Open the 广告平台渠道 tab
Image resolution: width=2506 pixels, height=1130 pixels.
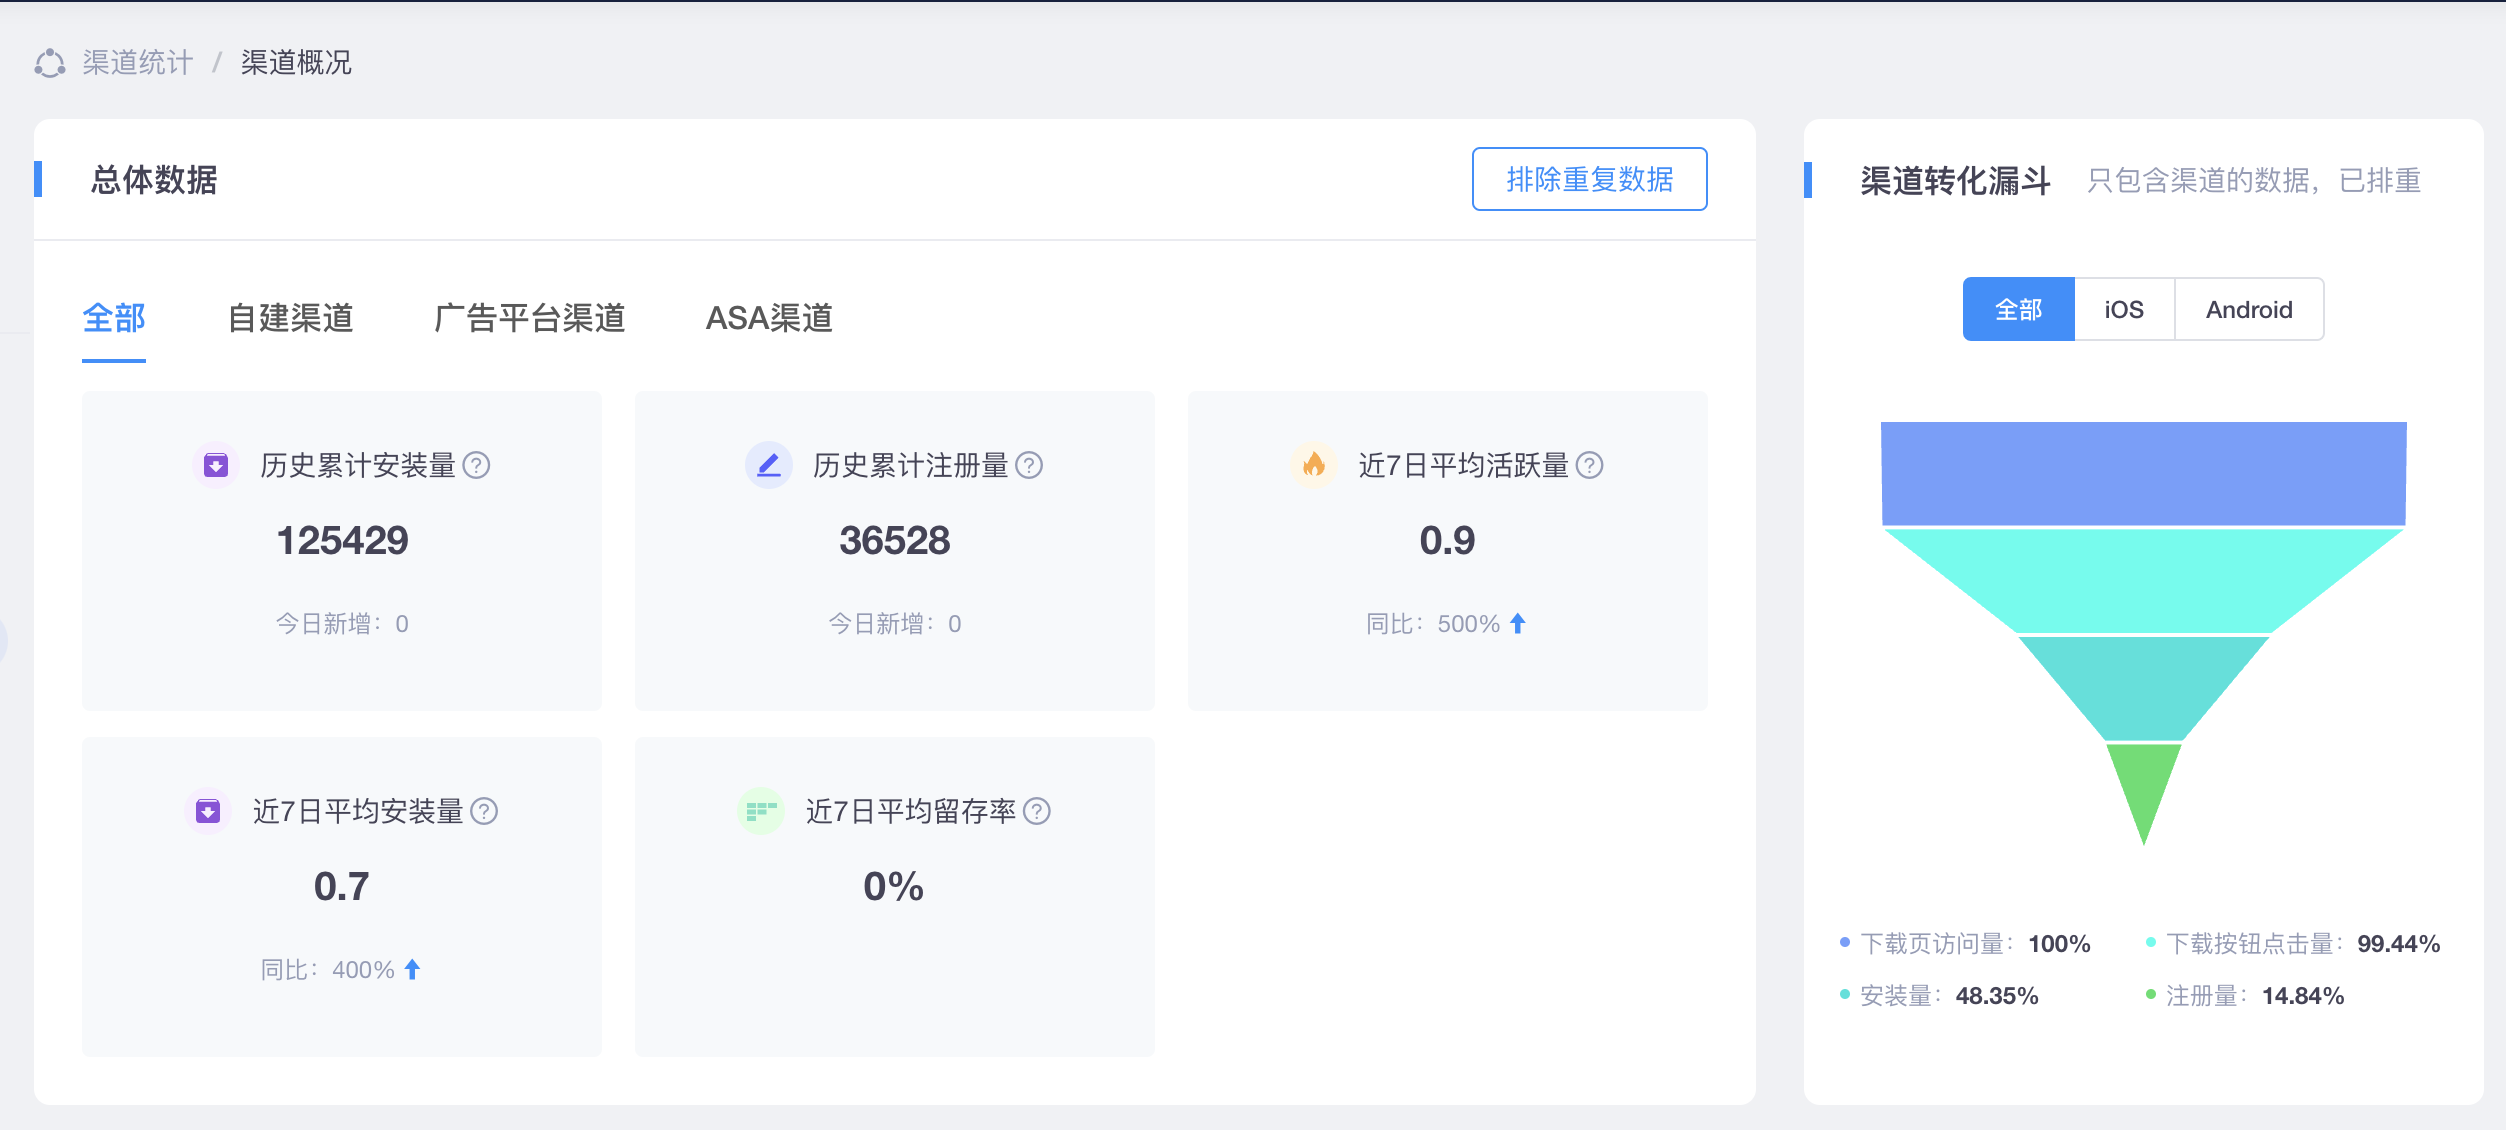[x=530, y=318]
